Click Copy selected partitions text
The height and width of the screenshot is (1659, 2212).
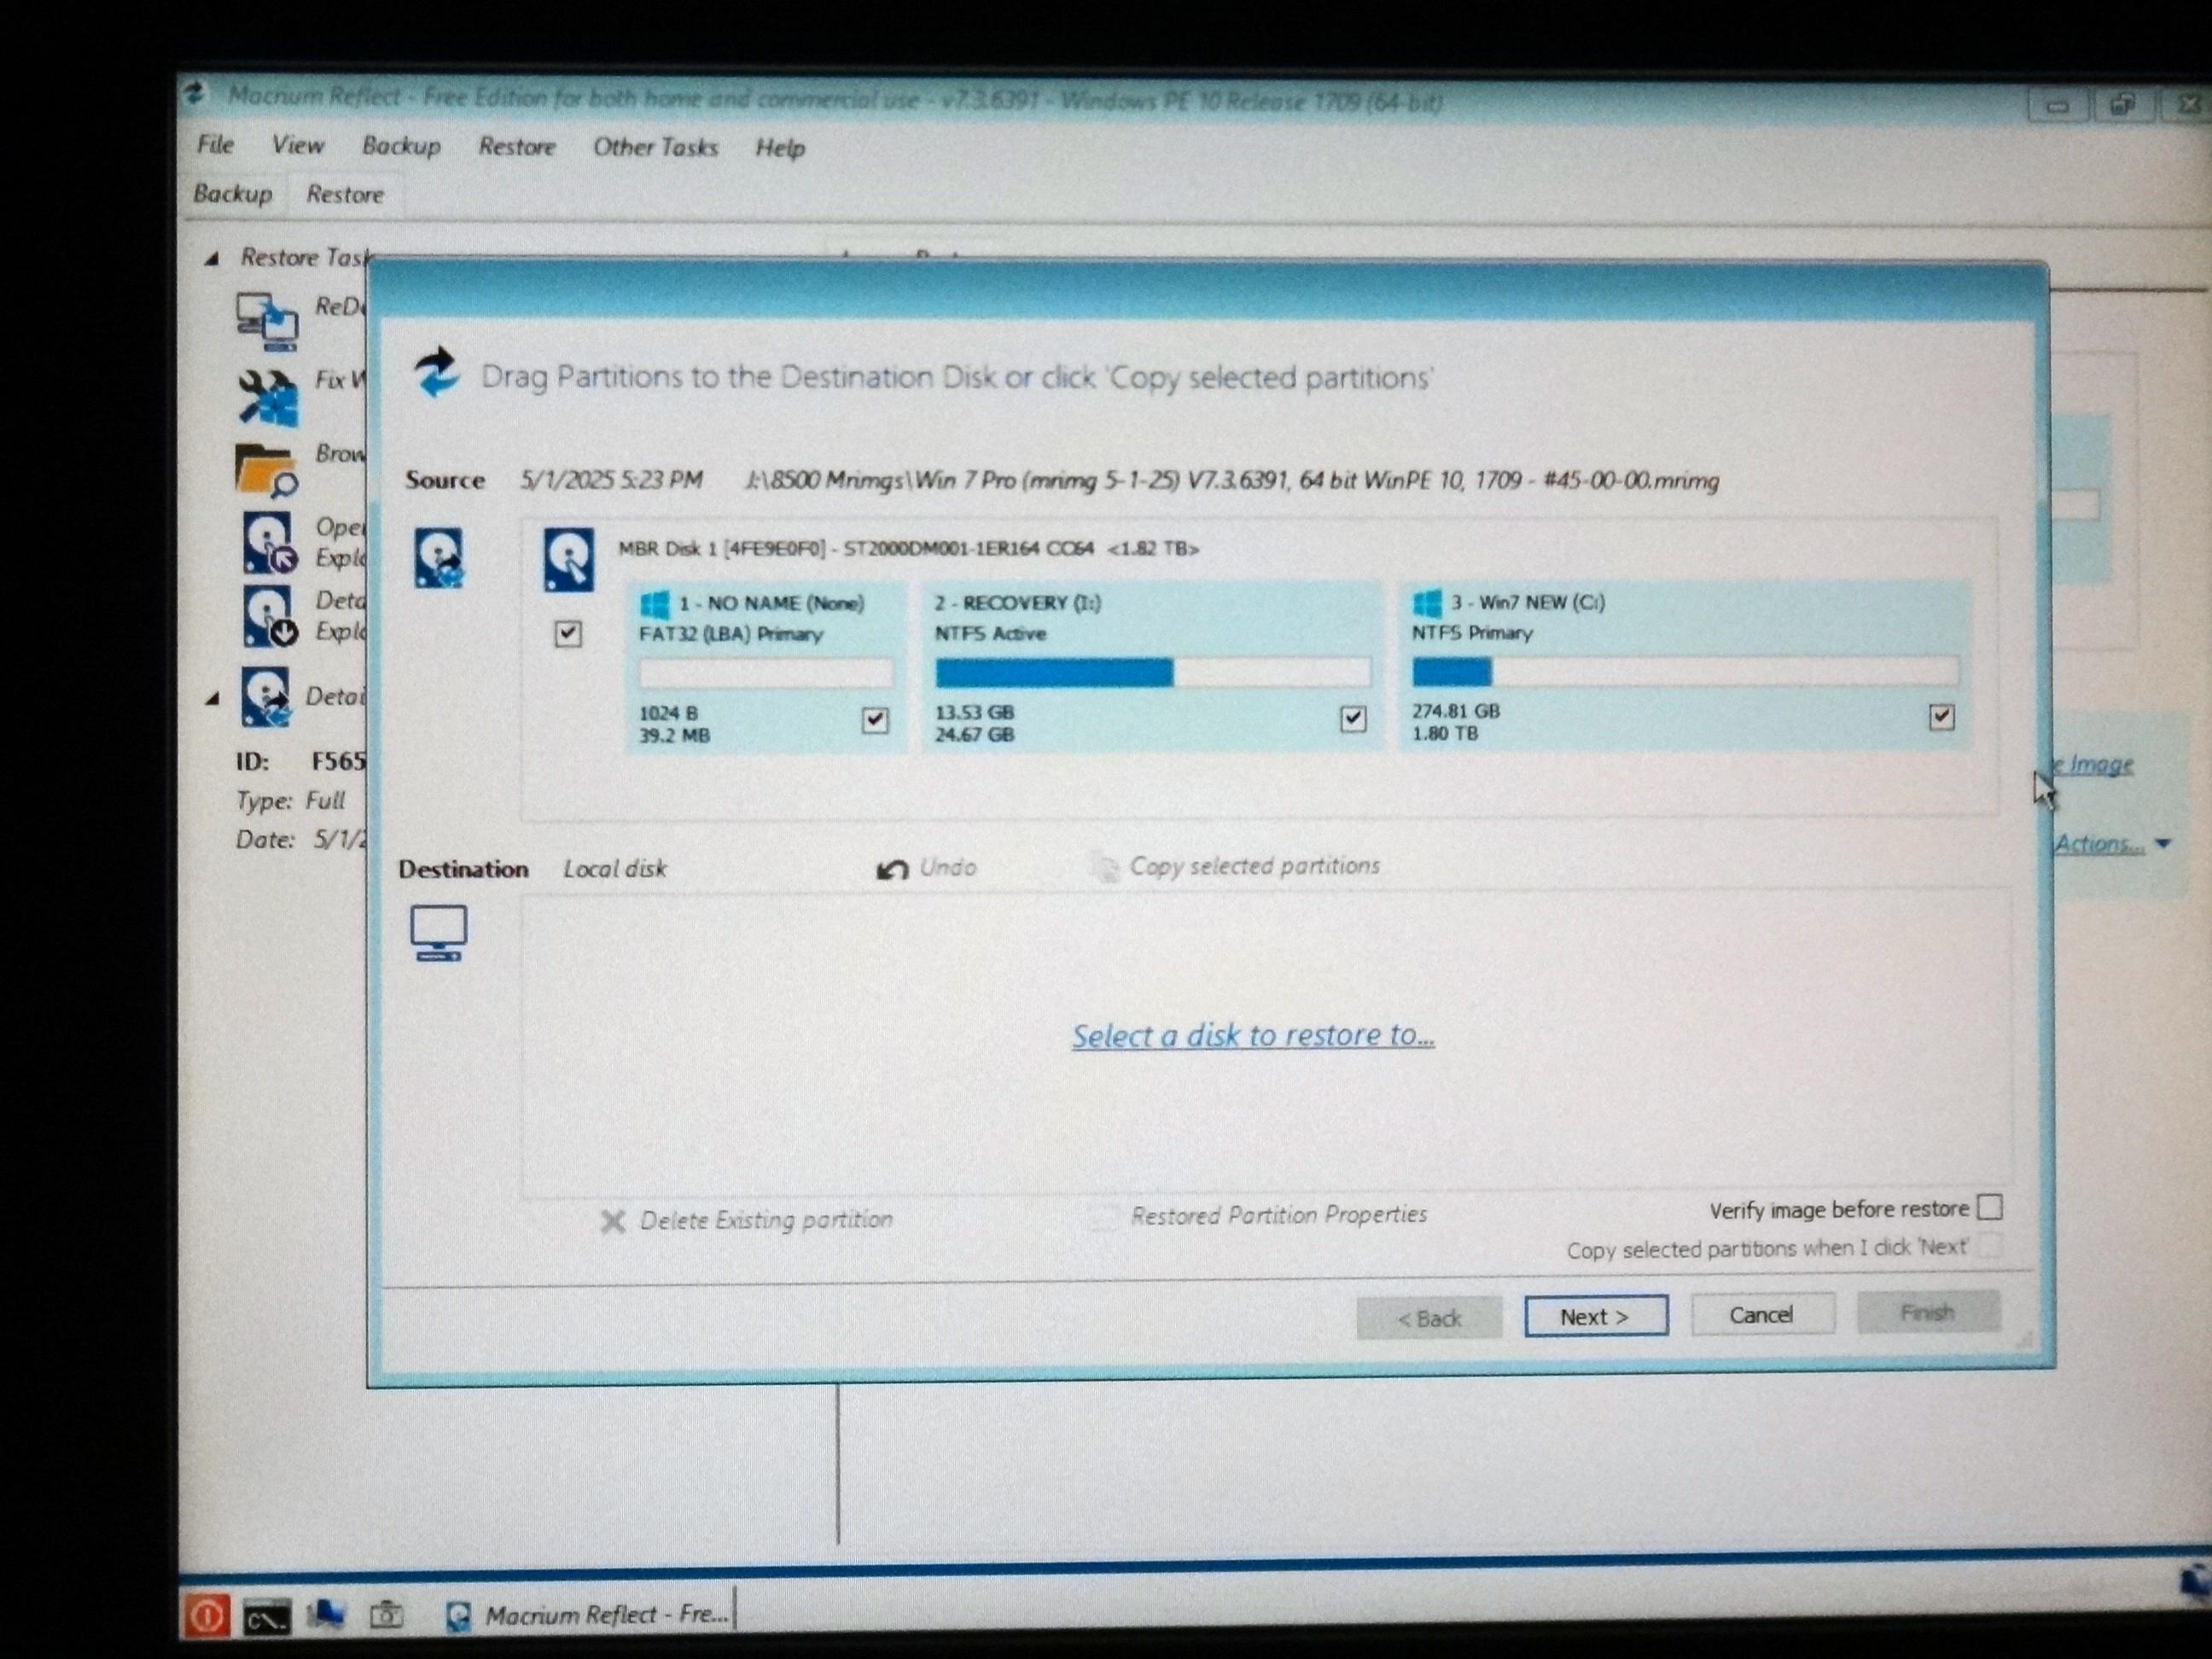pos(1255,866)
